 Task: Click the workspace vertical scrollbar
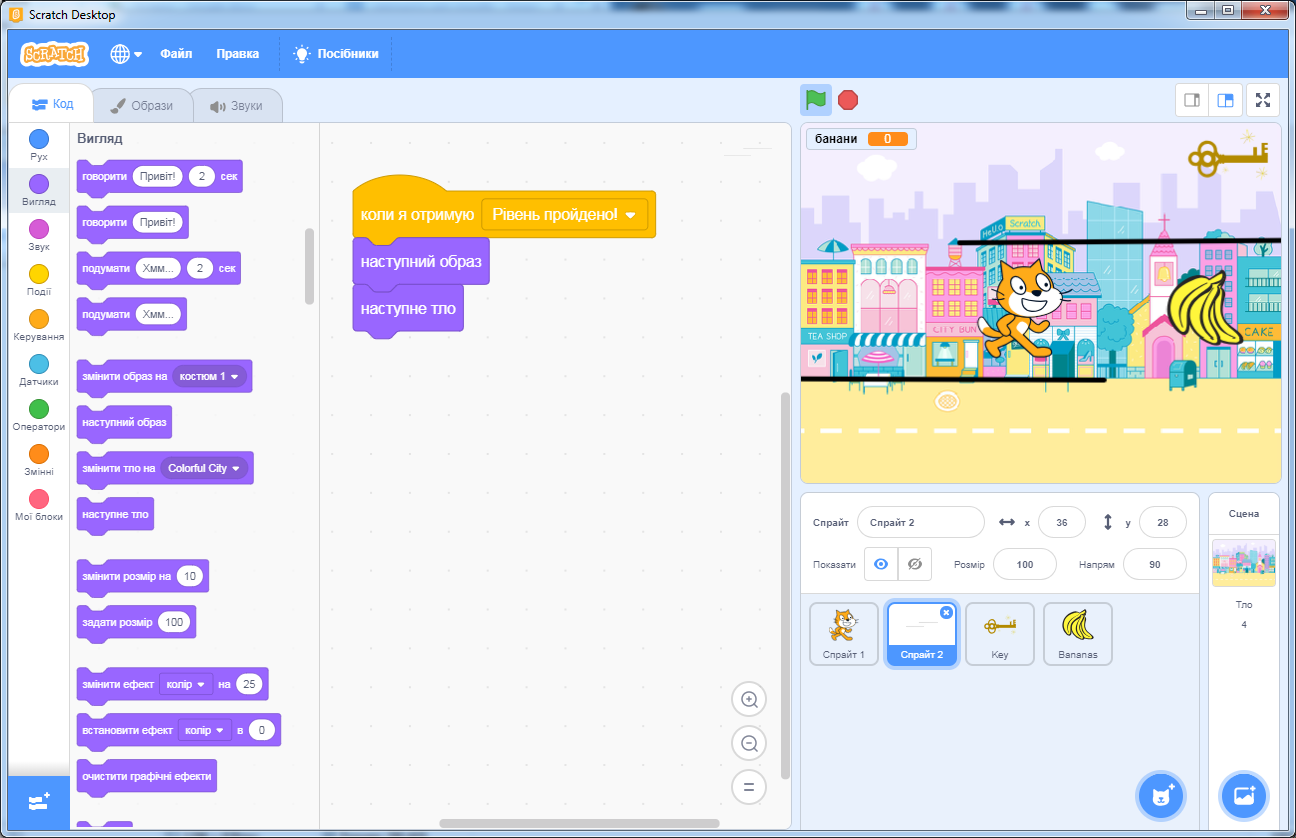[785, 585]
